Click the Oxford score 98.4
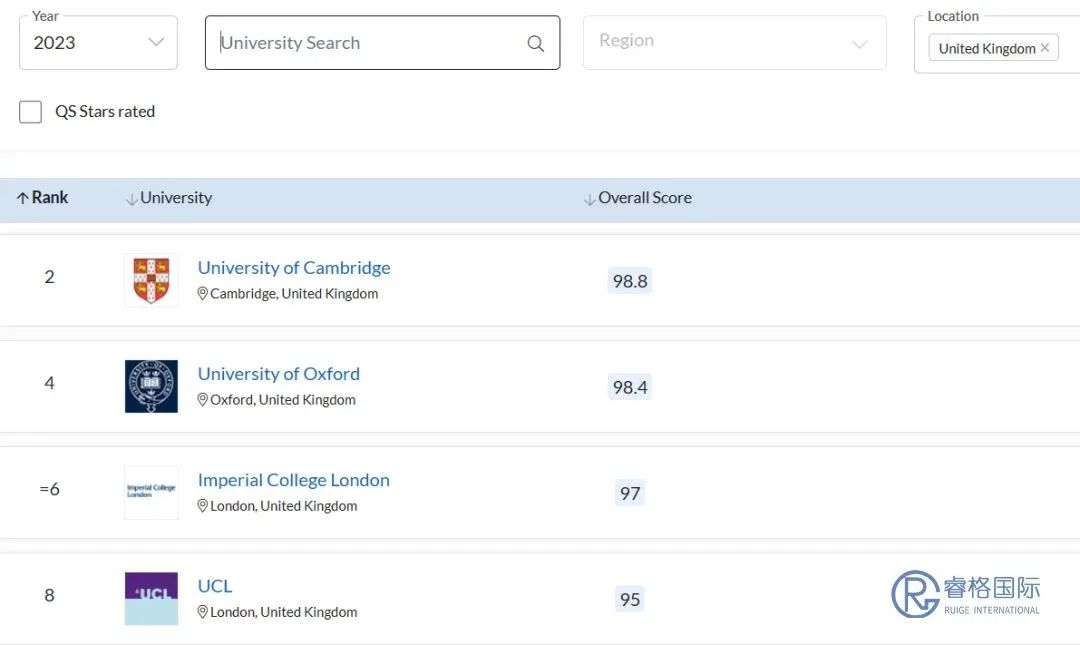 [630, 387]
